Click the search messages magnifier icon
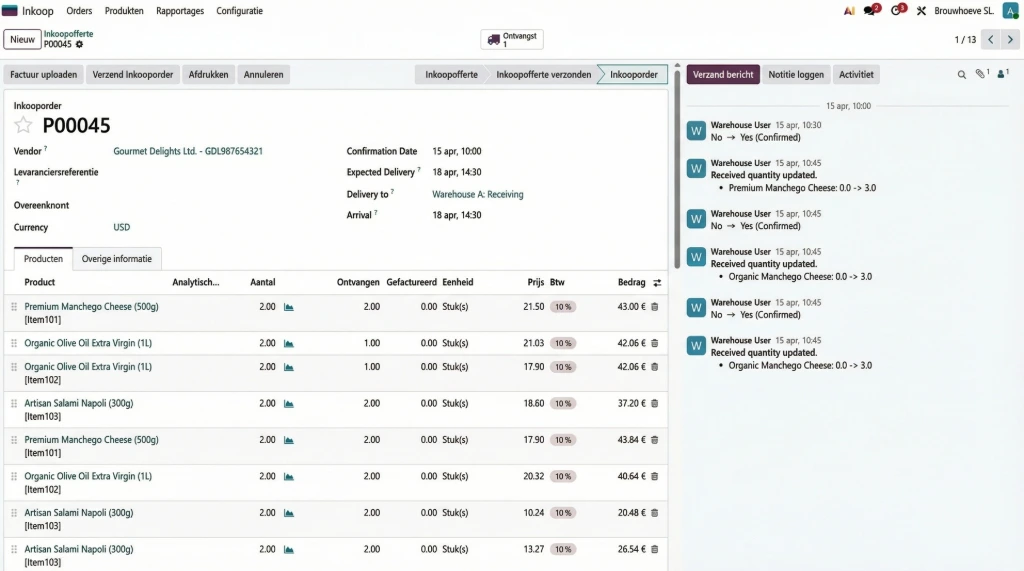This screenshot has width=1024, height=571. 962,74
